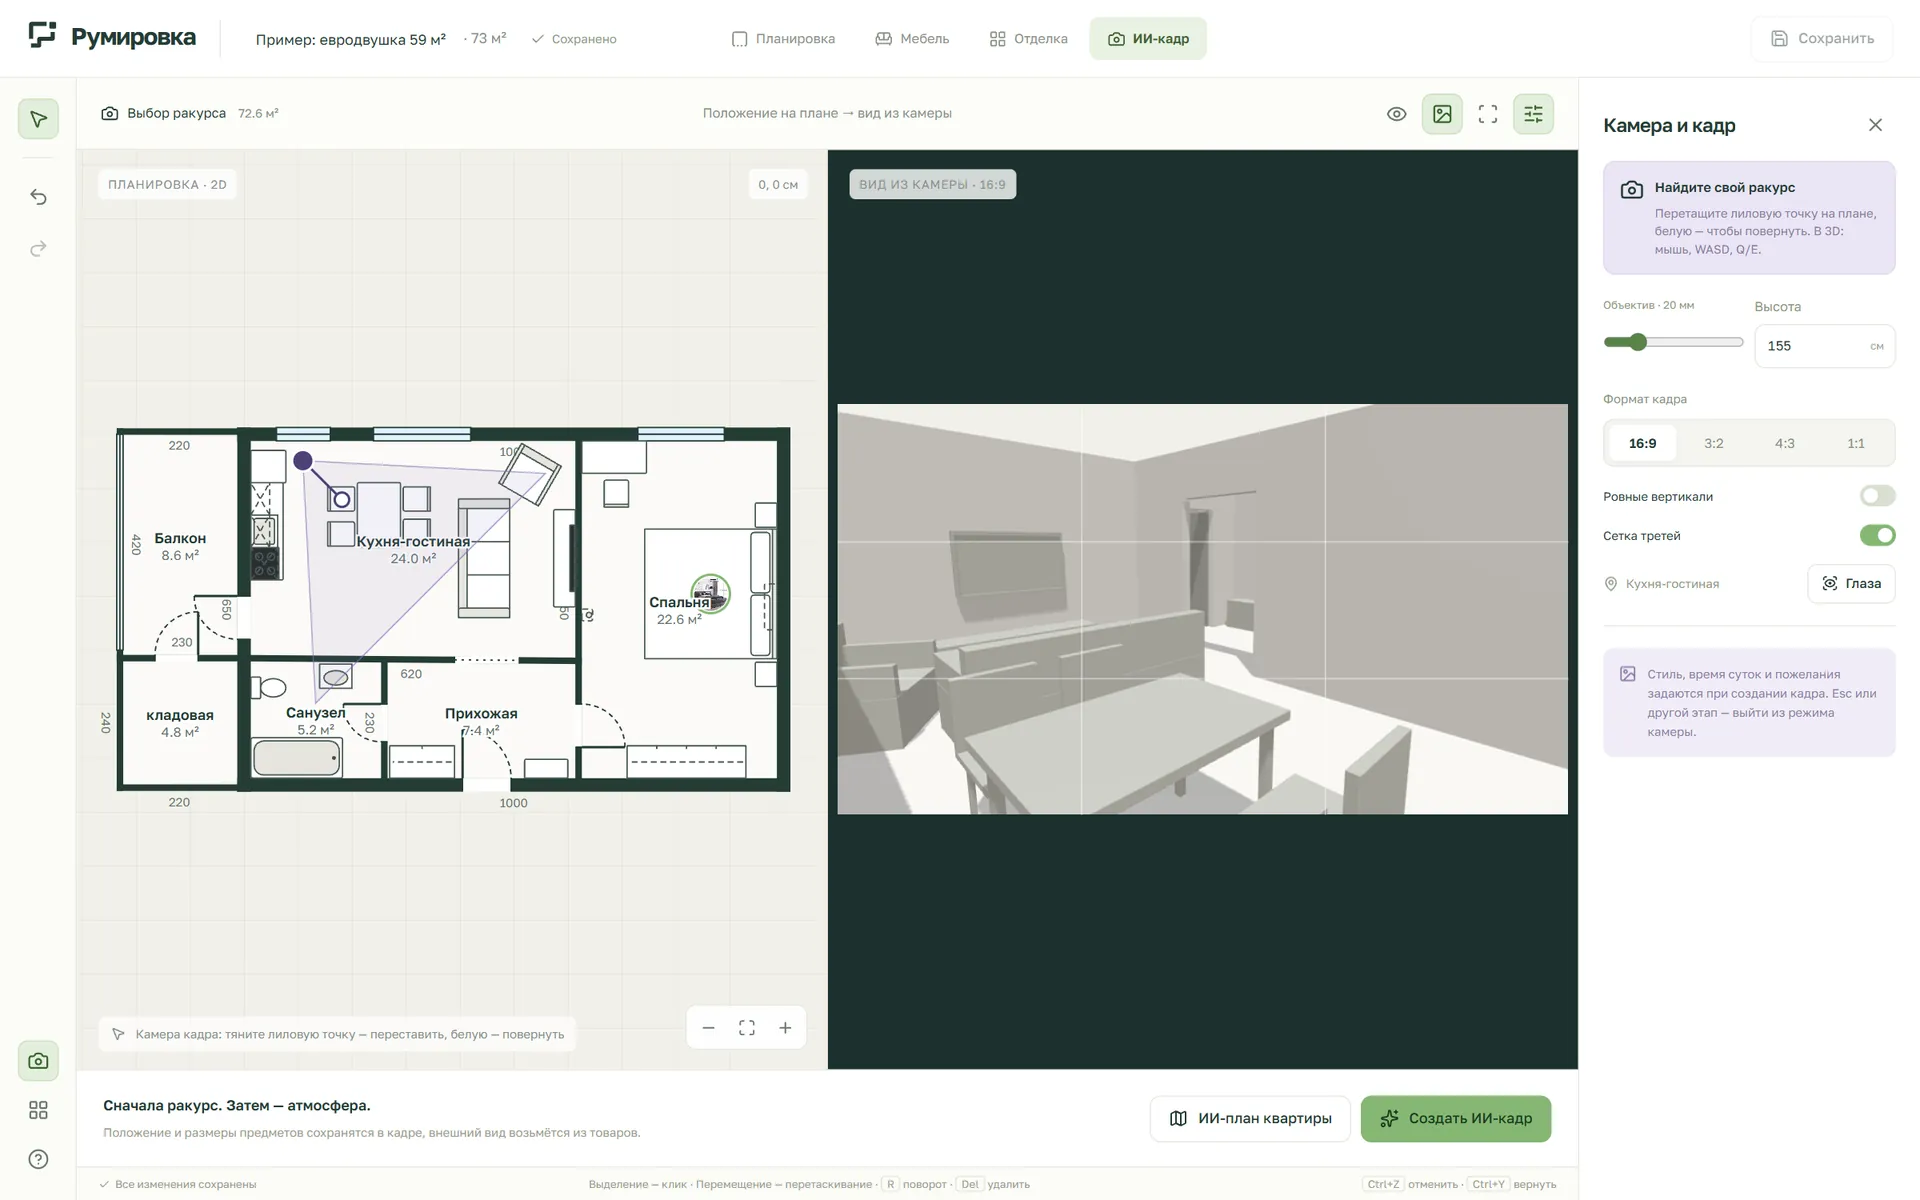Click the Высота input field
1920x1200 pixels.
coord(1824,346)
